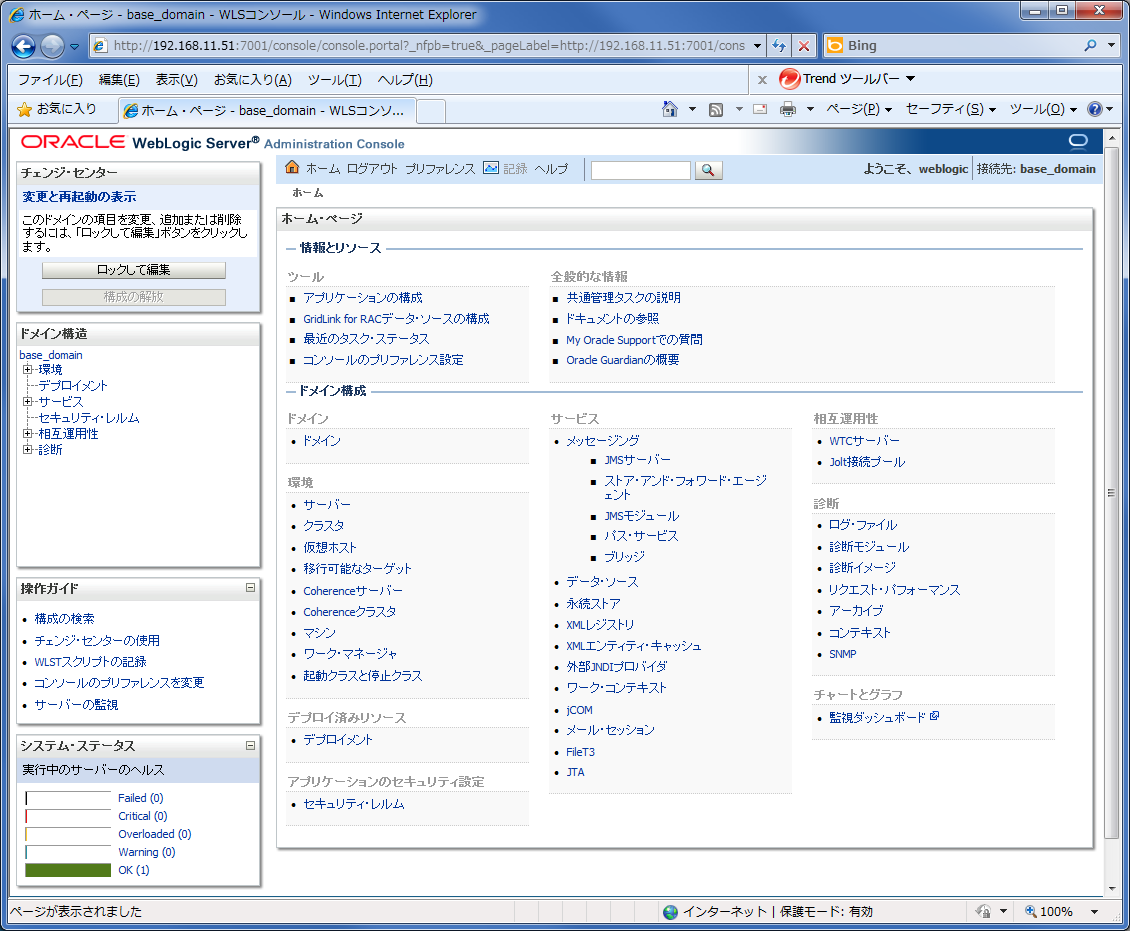This screenshot has height=931, width=1130.
Task: Select the WLSコンソール browser tab
Action: 267,110
